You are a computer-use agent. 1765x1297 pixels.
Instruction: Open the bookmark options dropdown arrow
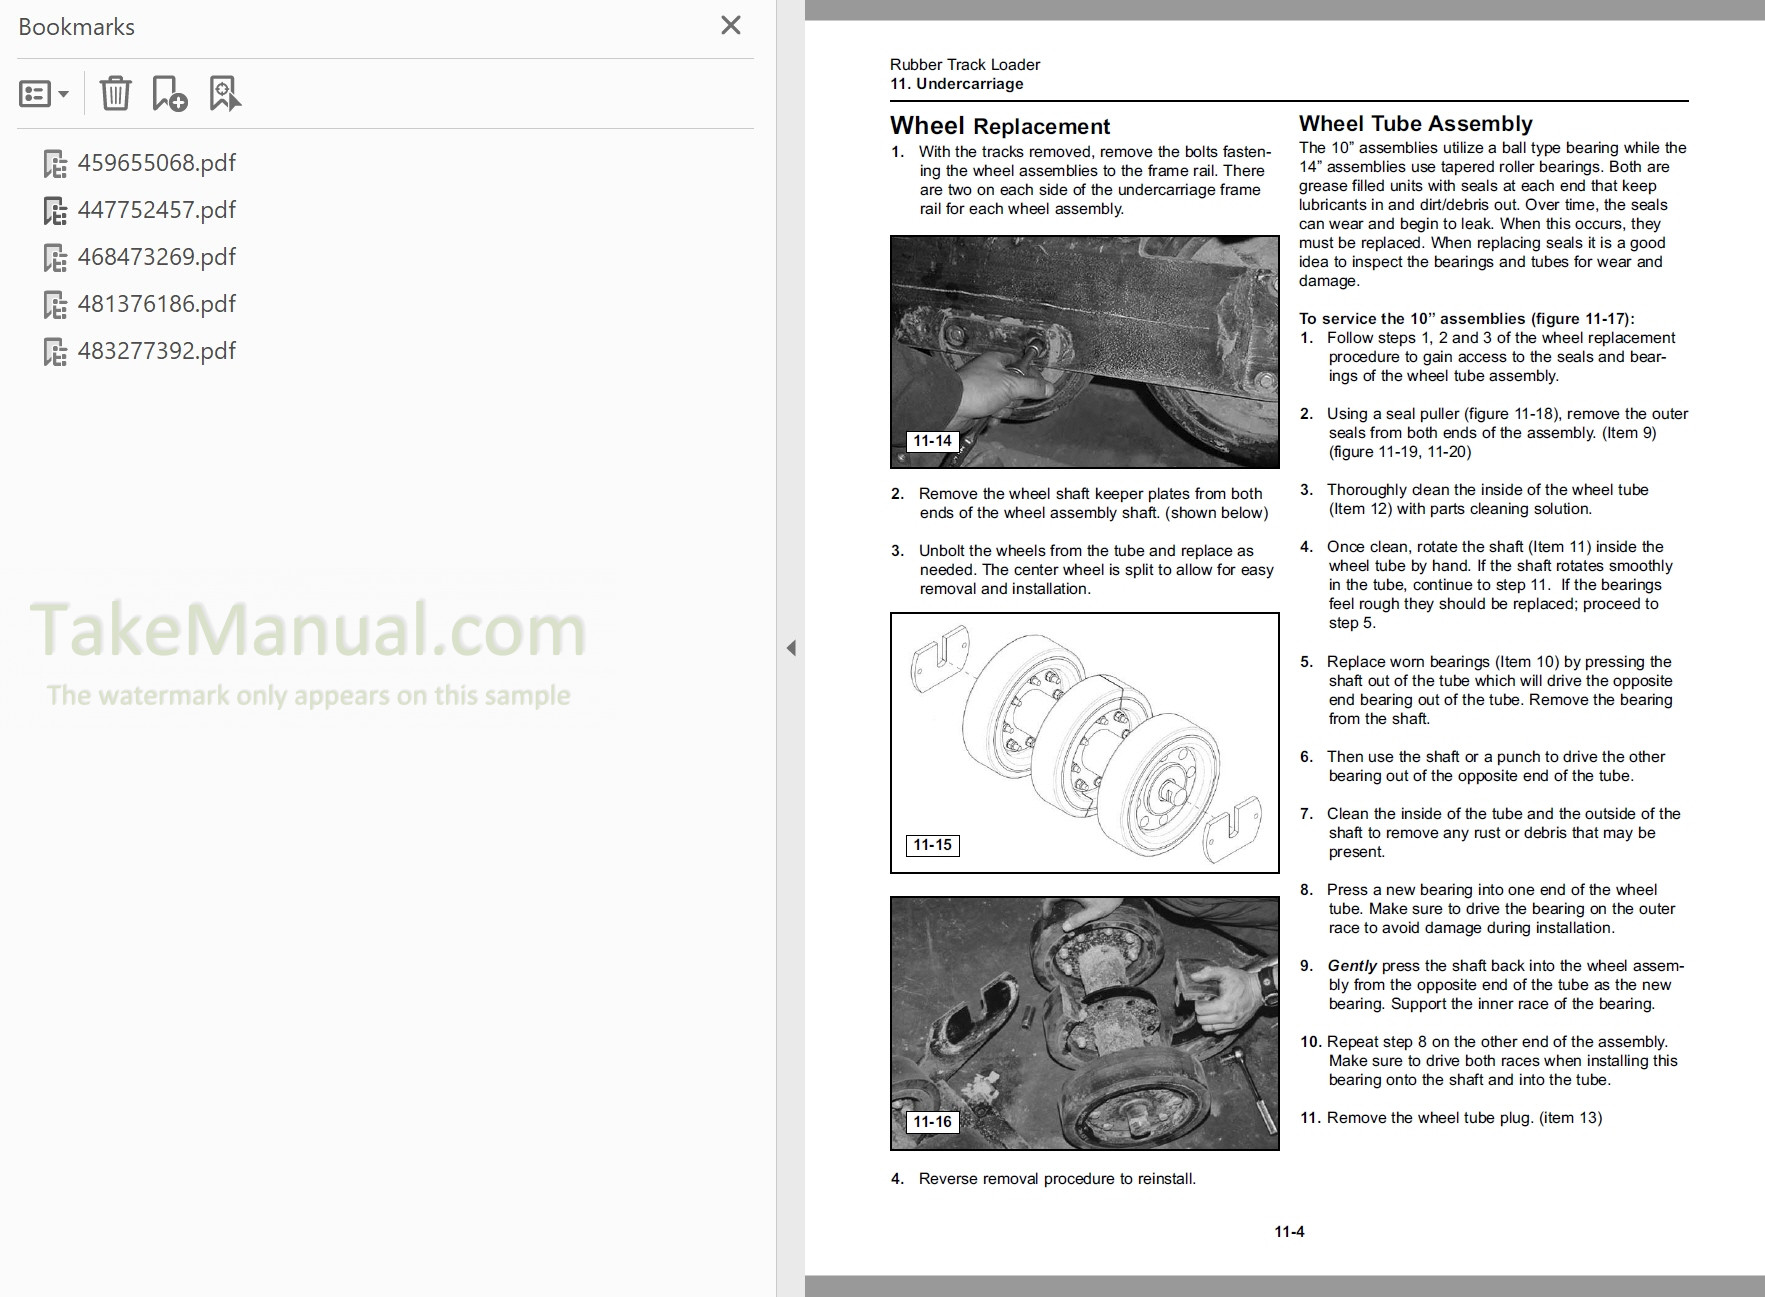click(x=62, y=93)
